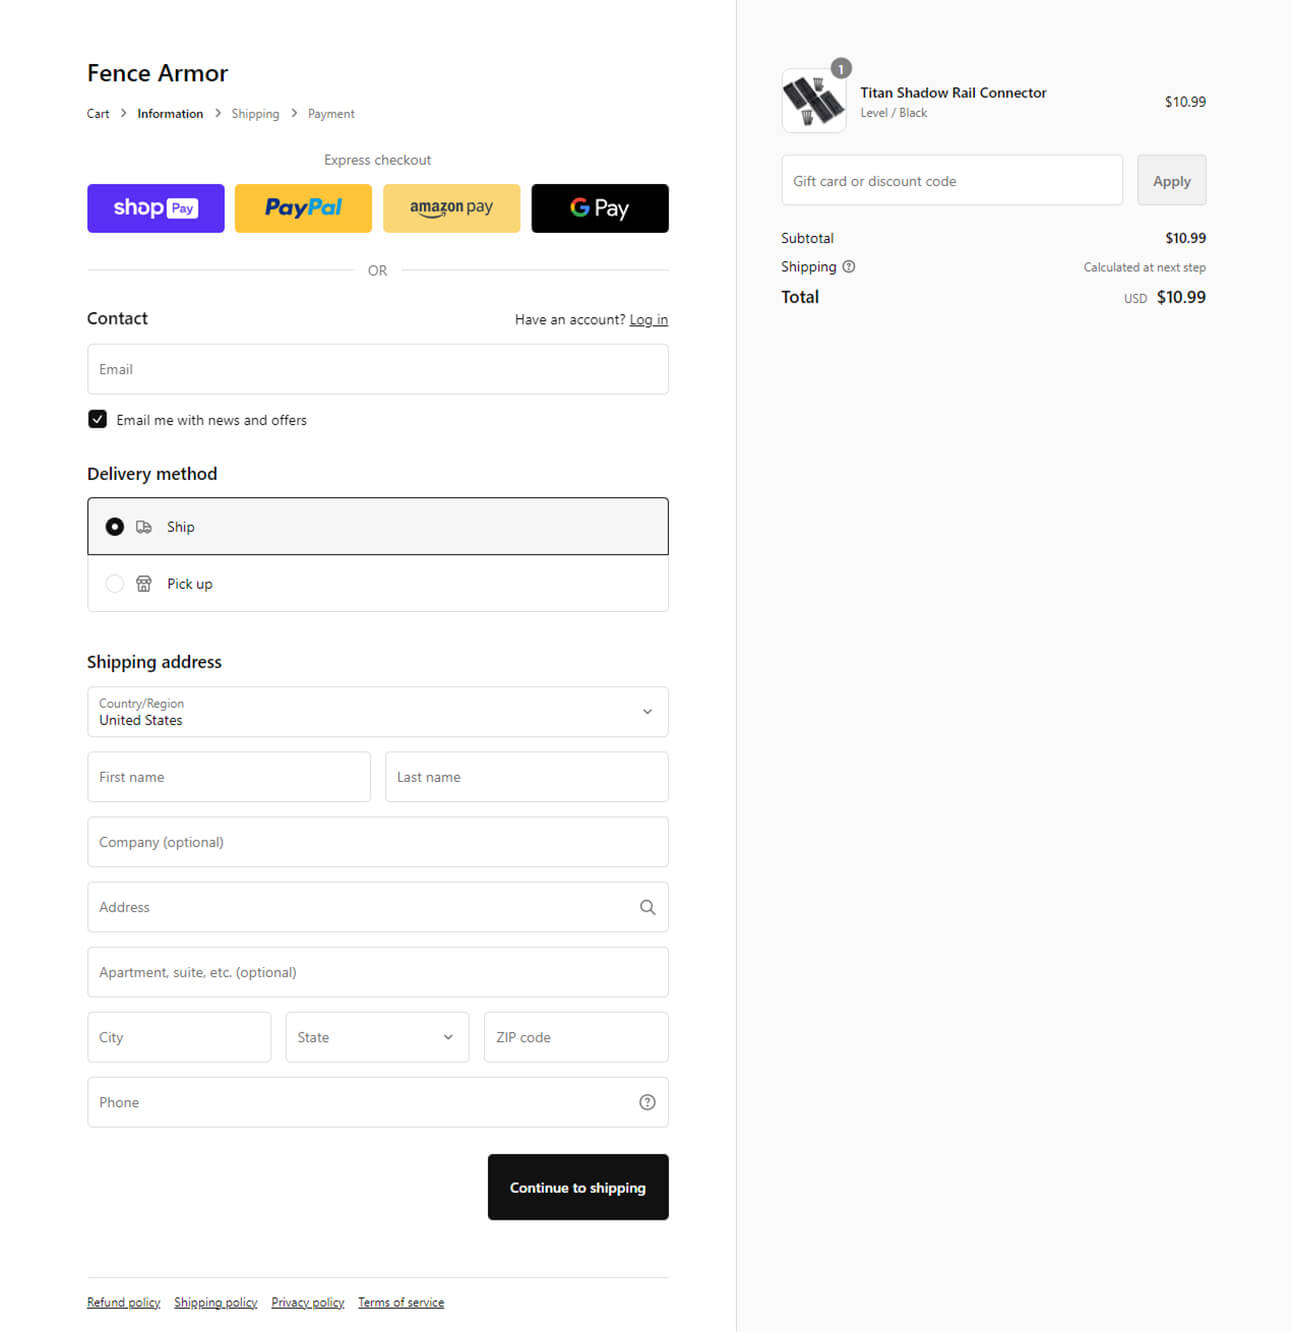Click the Titan Shadow Rail Connector thumbnail
Screen dimensions: 1292x1332
[813, 101]
